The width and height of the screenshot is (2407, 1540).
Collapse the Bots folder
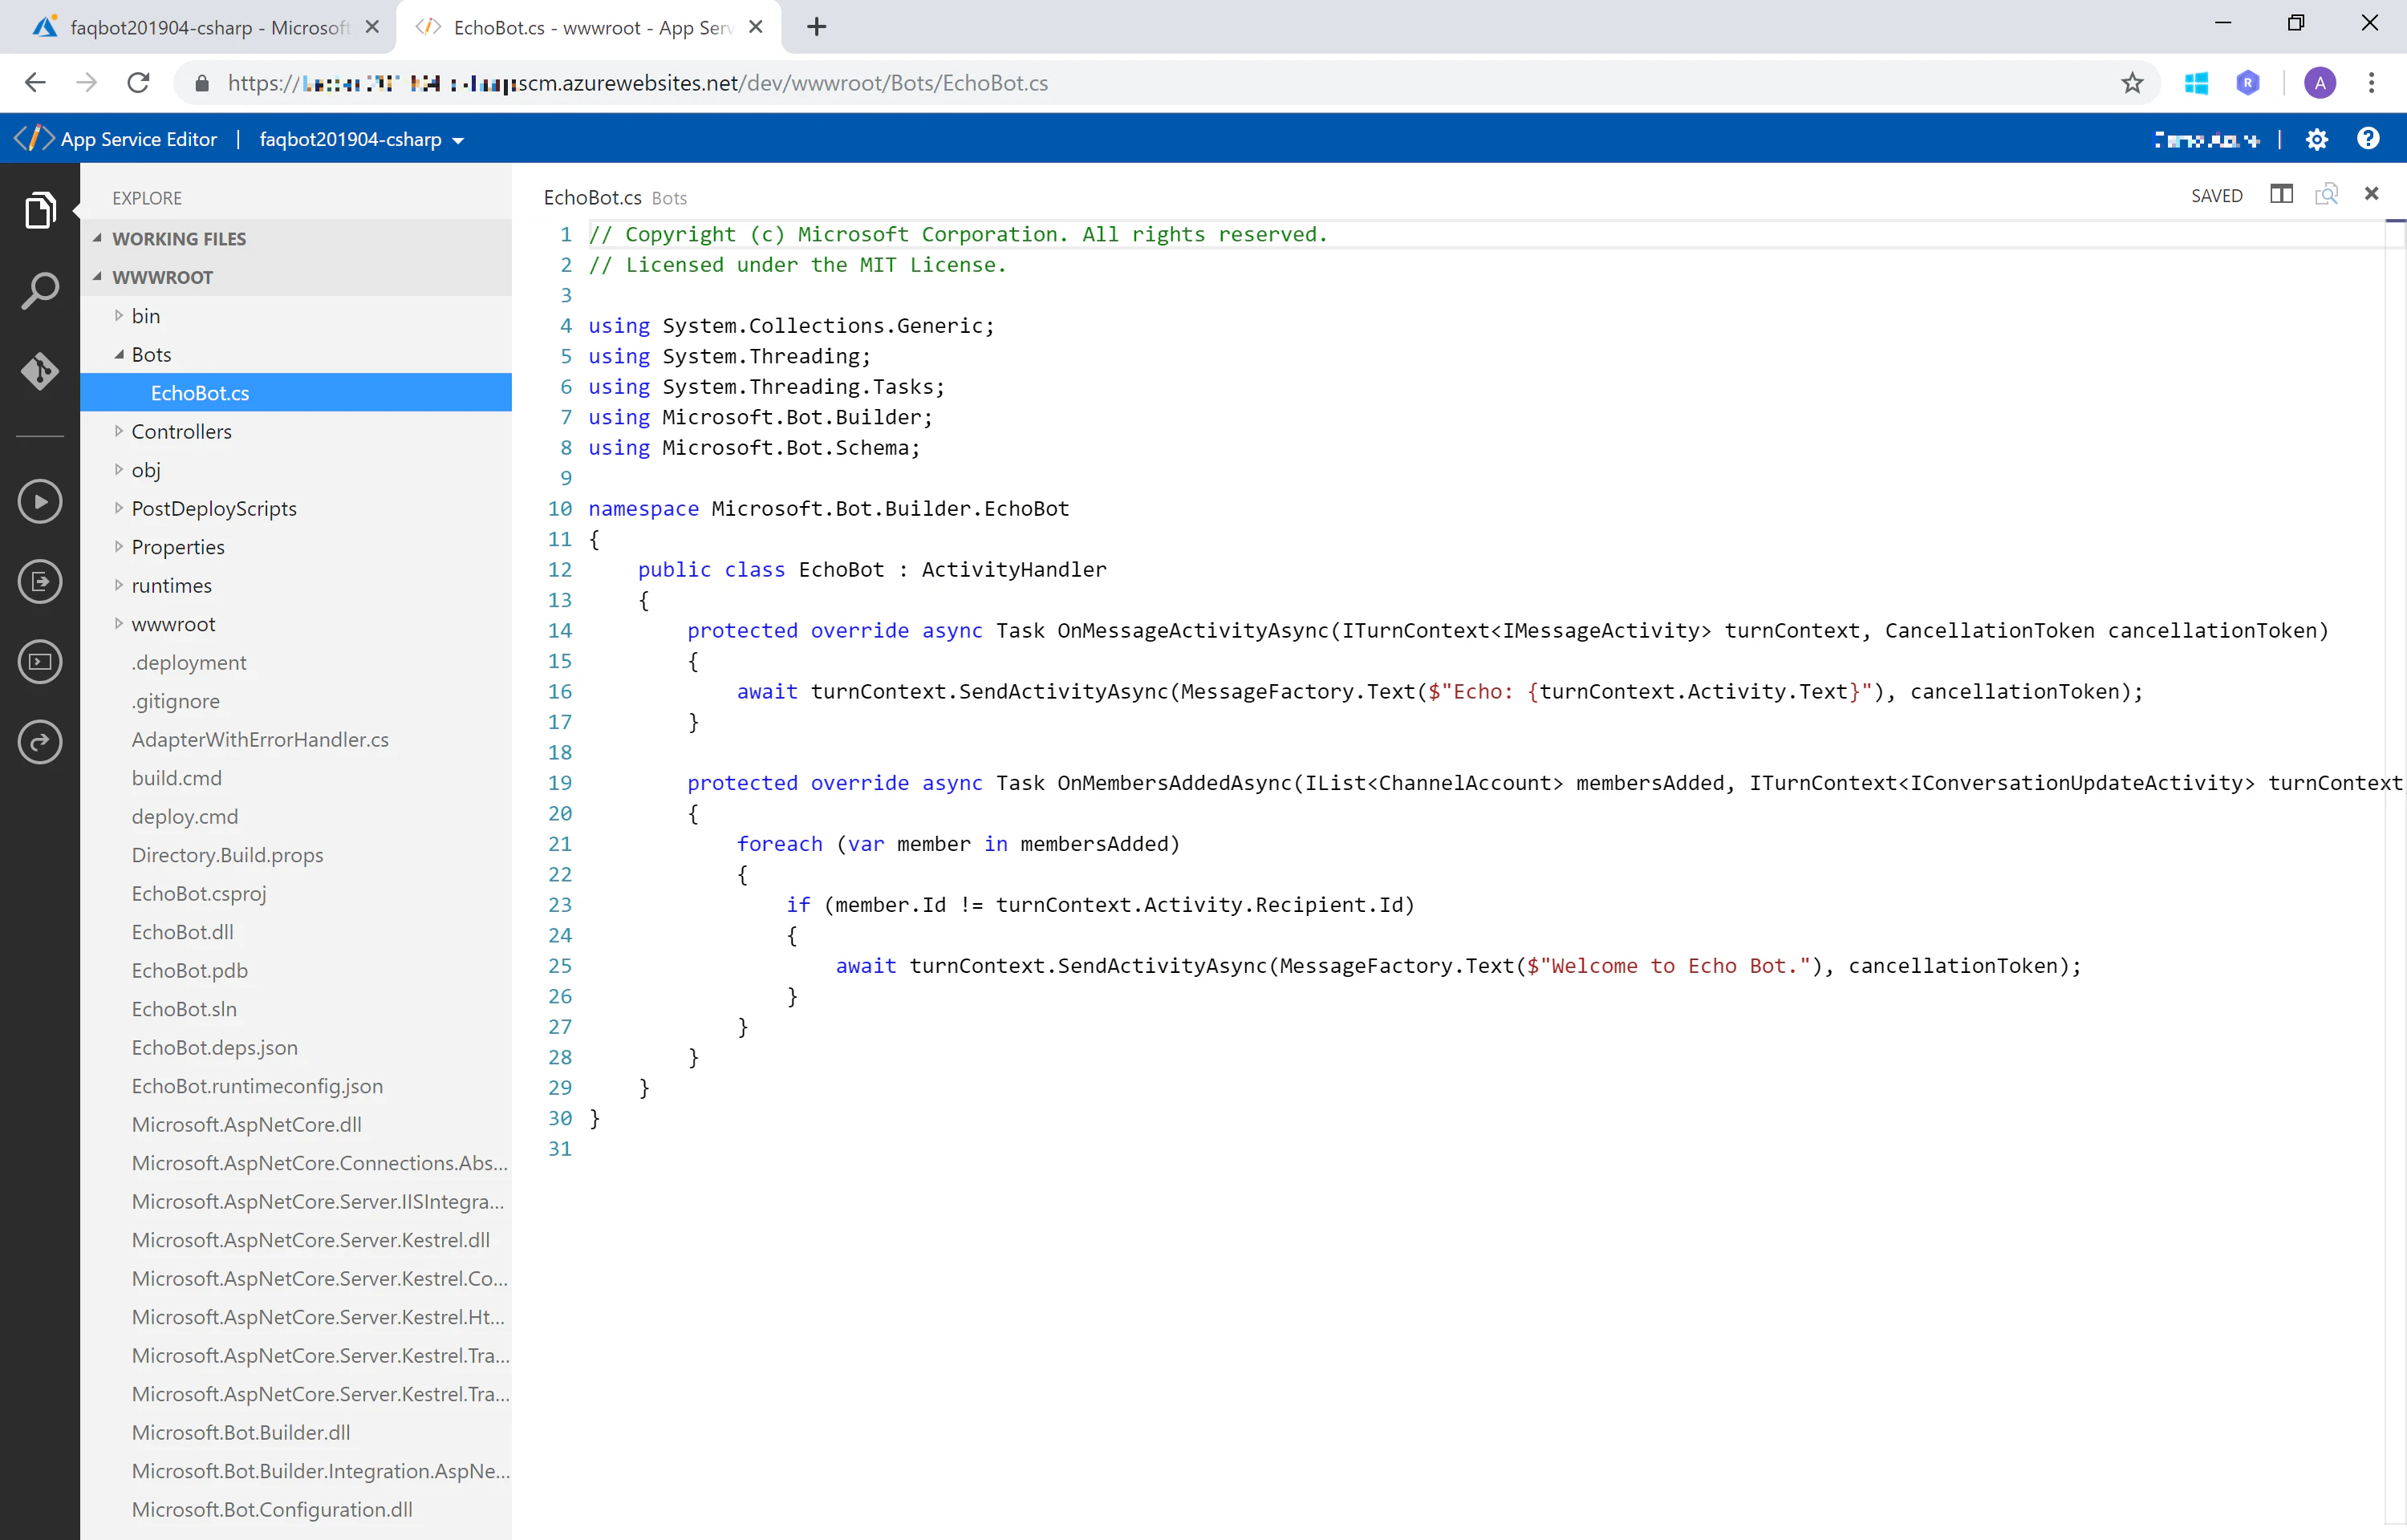coord(118,354)
